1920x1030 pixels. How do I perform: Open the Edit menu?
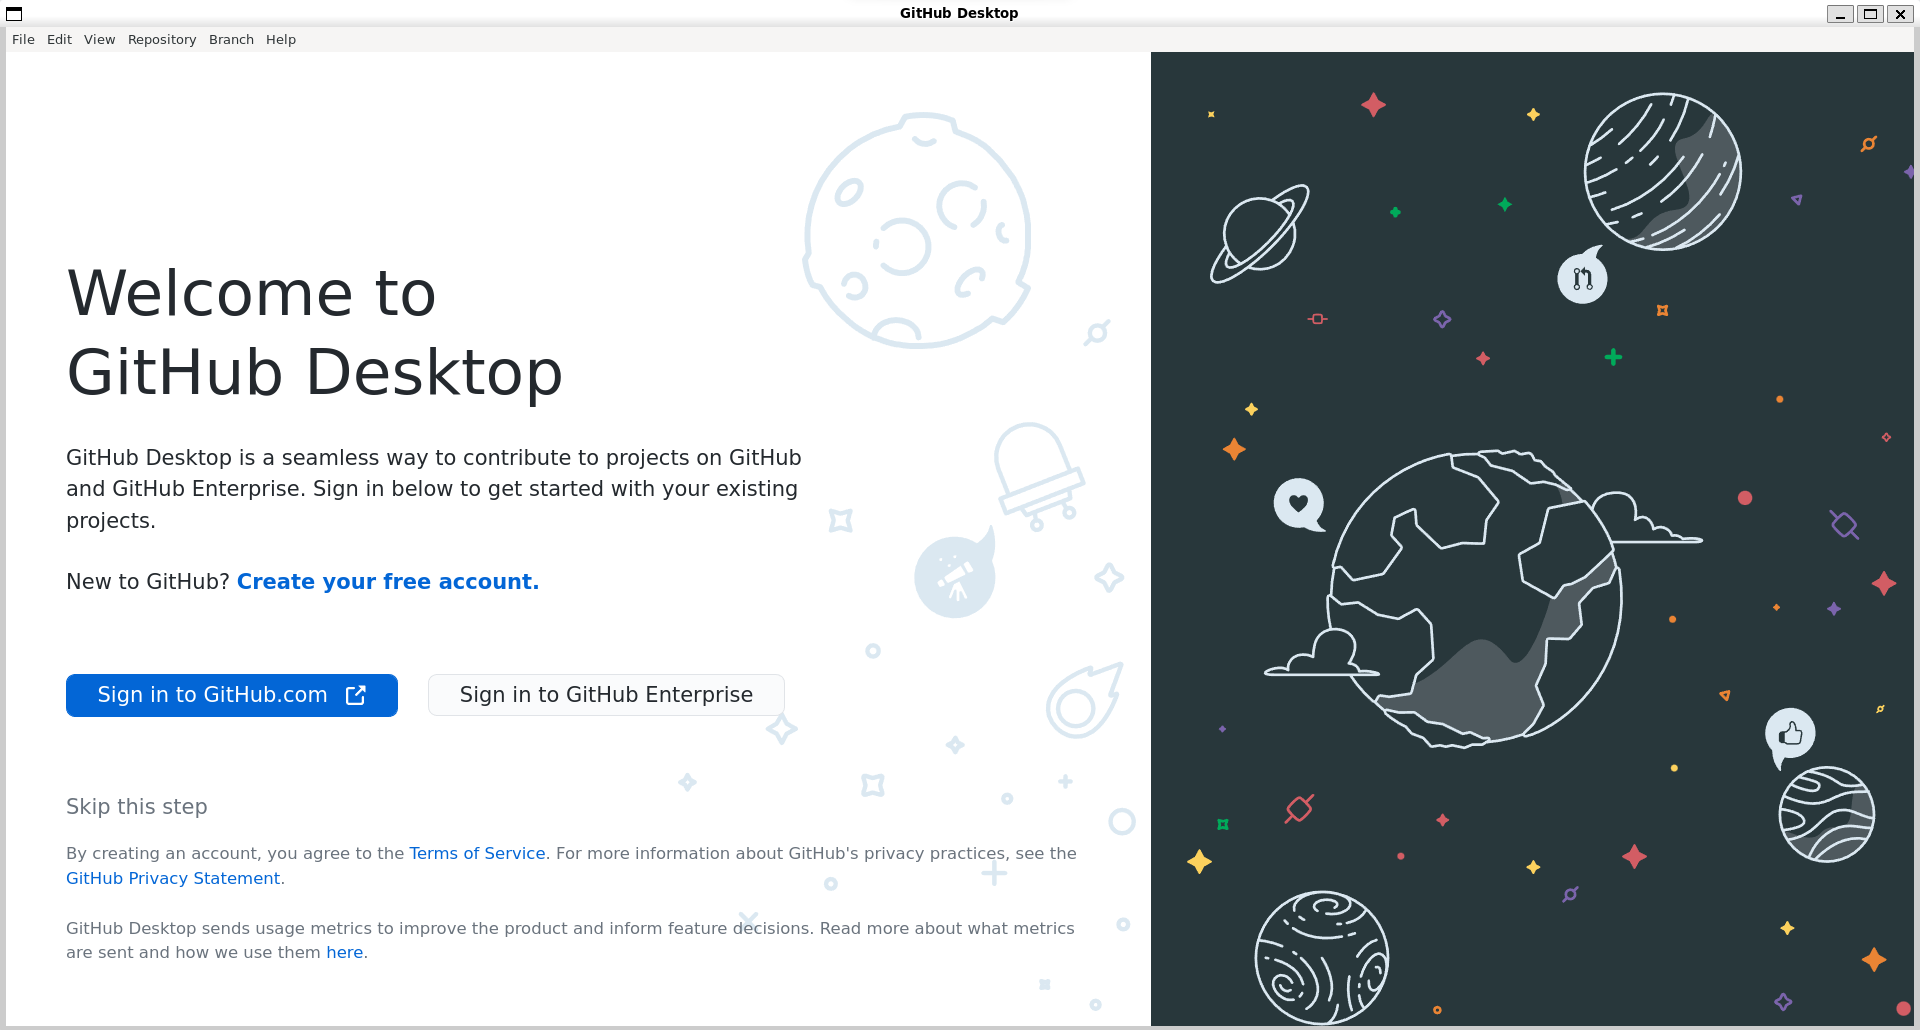pyautogui.click(x=59, y=40)
